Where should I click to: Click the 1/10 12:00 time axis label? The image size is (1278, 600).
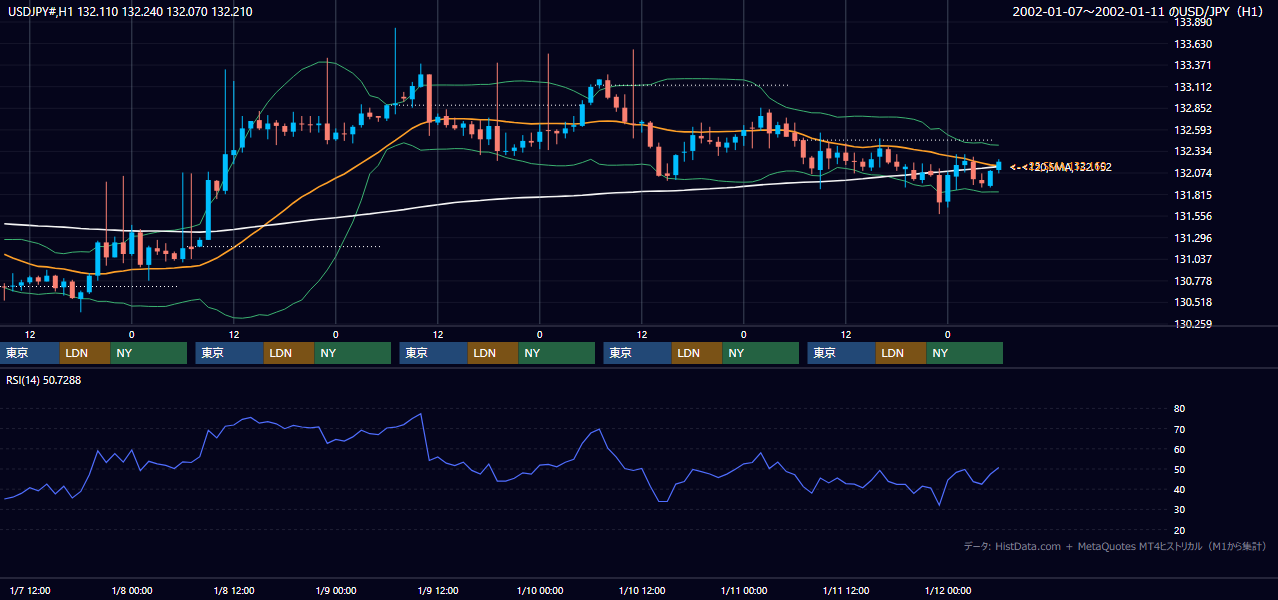click(642, 590)
